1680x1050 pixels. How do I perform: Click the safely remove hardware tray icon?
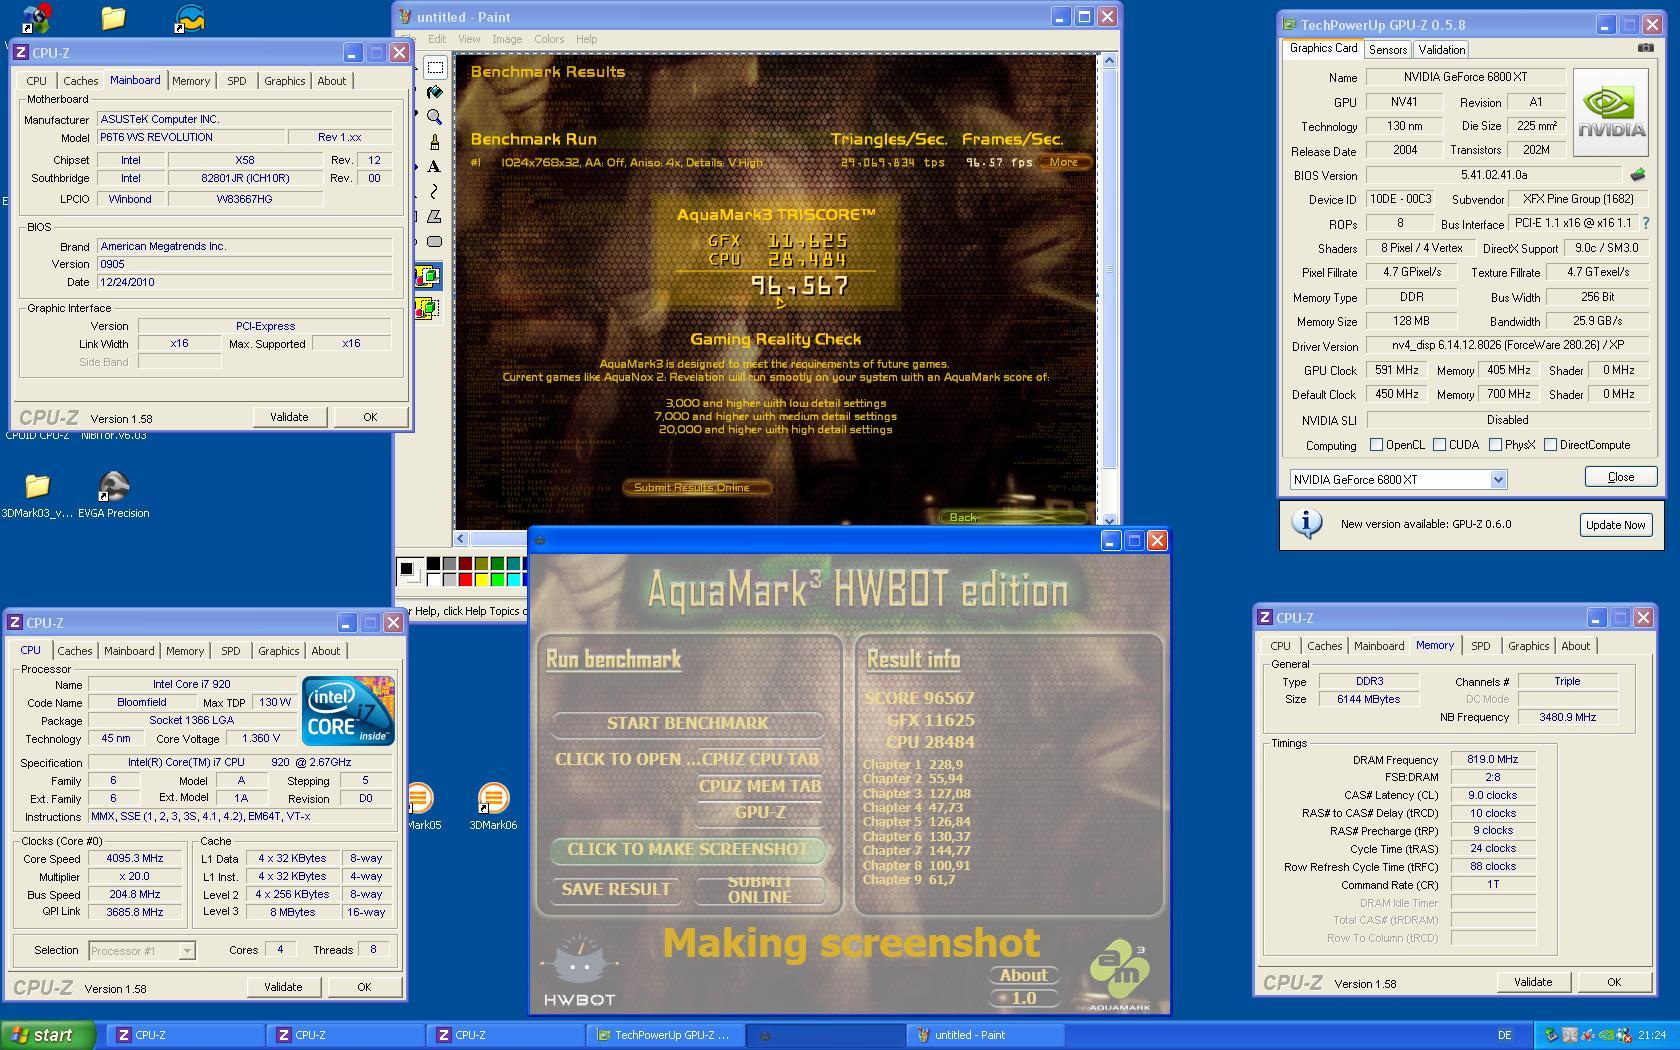click(x=1551, y=1035)
